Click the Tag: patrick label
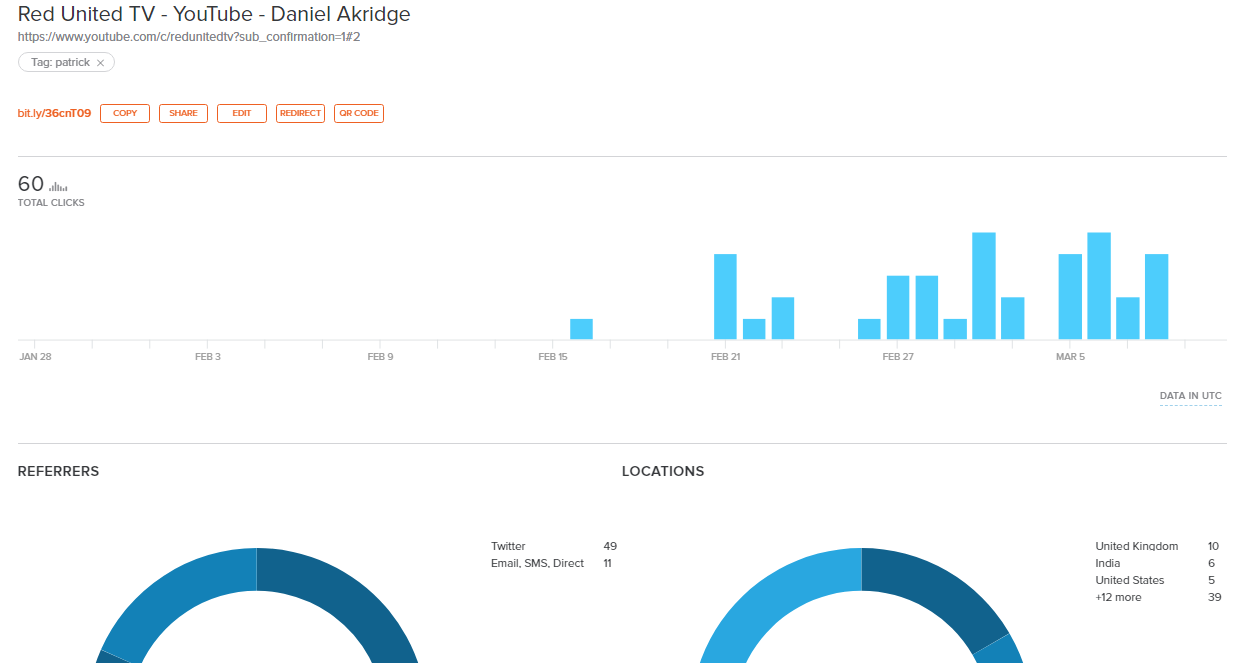The width and height of the screenshot is (1250, 663). [x=60, y=63]
